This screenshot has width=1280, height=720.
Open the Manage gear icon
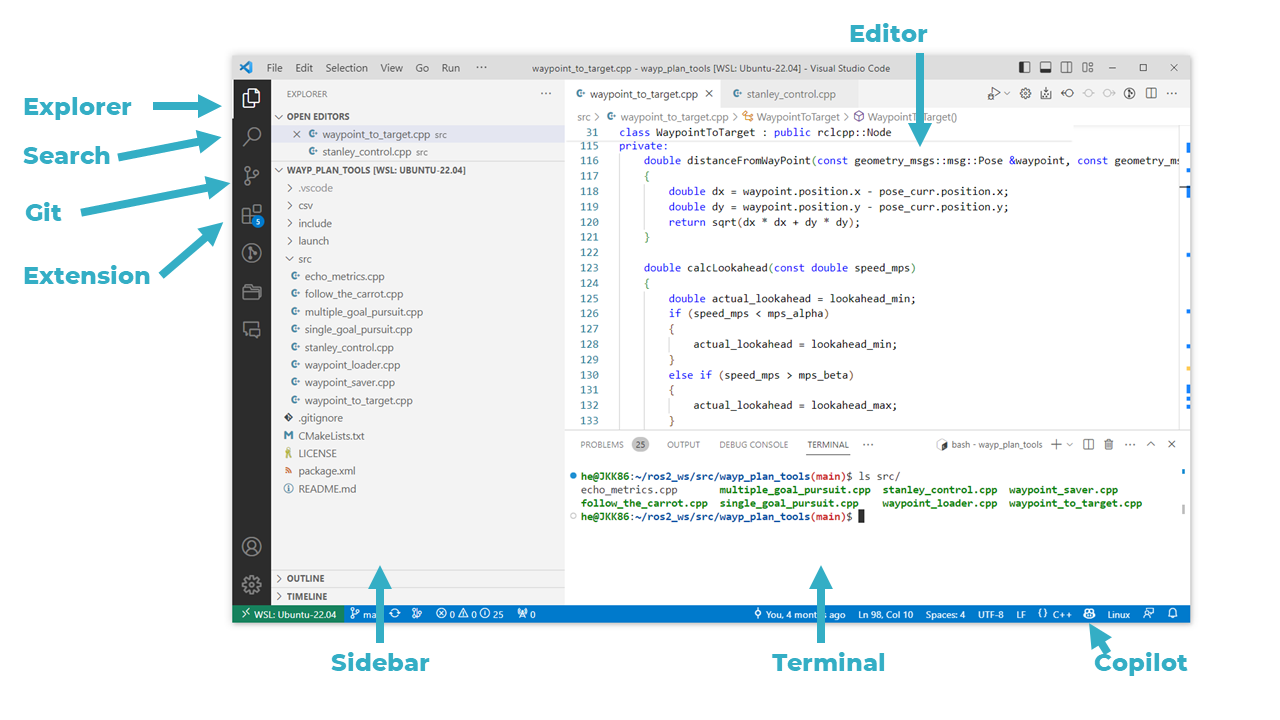pos(252,585)
